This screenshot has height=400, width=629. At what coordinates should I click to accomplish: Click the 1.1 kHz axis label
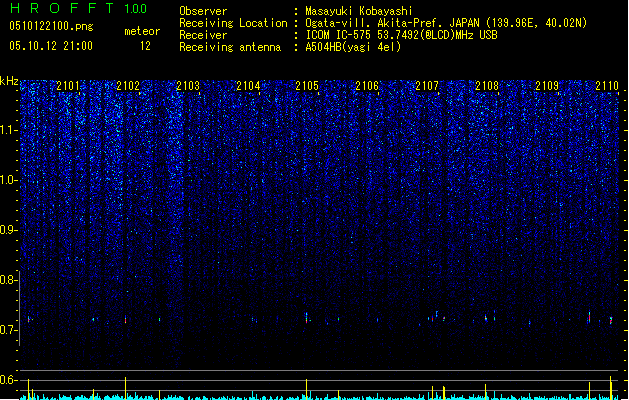(x=8, y=130)
